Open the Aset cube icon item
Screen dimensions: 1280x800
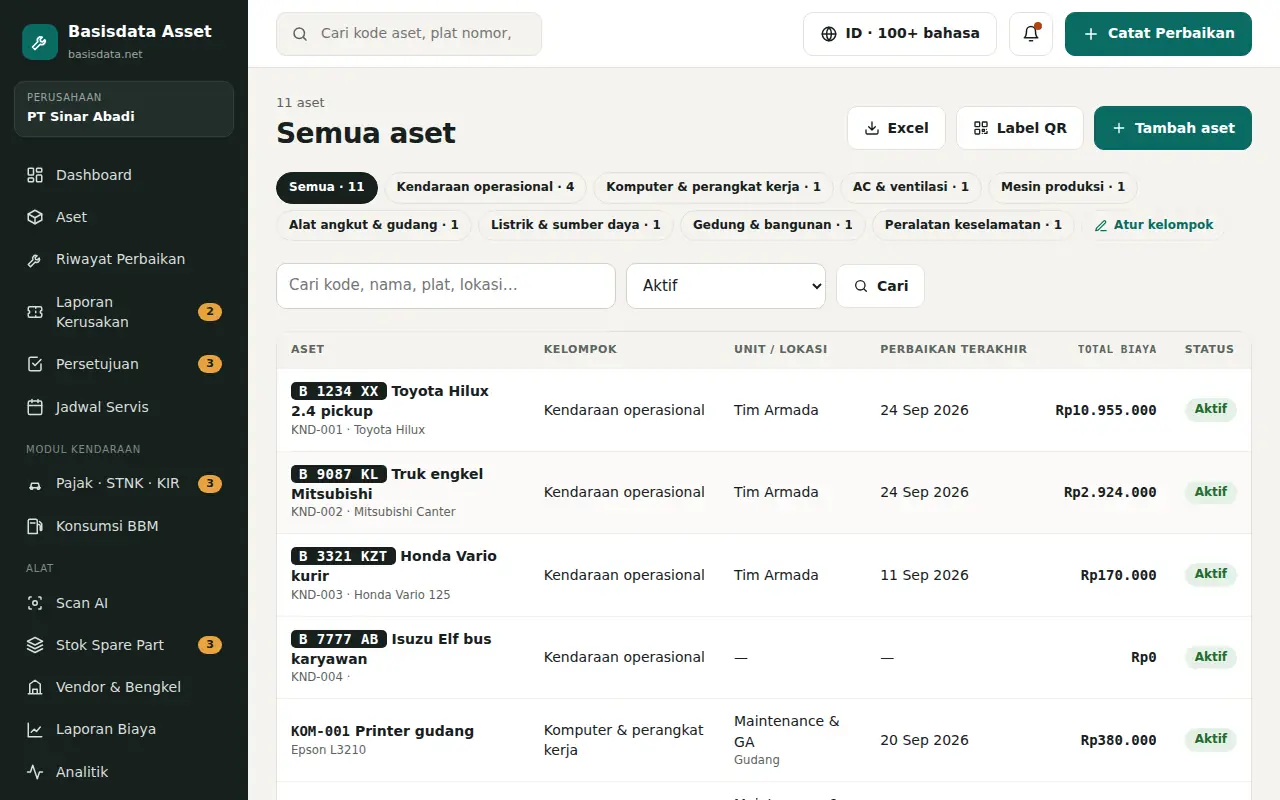click(x=124, y=217)
